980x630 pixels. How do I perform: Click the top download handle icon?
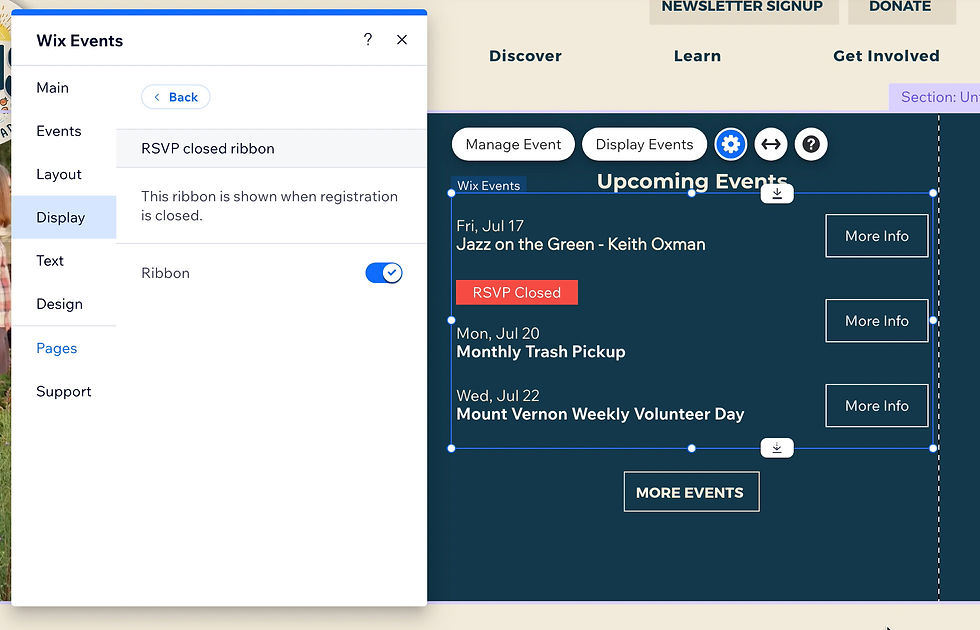pos(777,194)
